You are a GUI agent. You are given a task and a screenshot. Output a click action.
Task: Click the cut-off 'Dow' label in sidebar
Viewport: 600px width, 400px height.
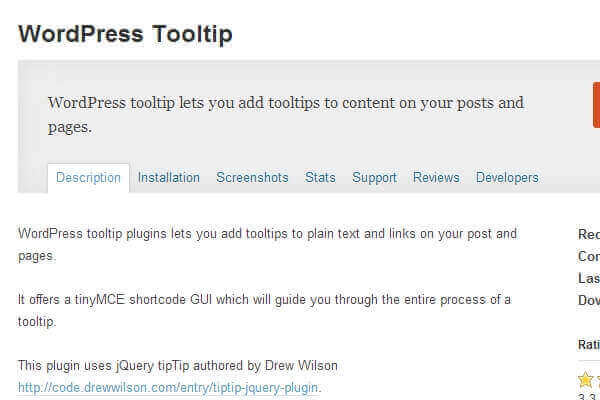tap(589, 300)
